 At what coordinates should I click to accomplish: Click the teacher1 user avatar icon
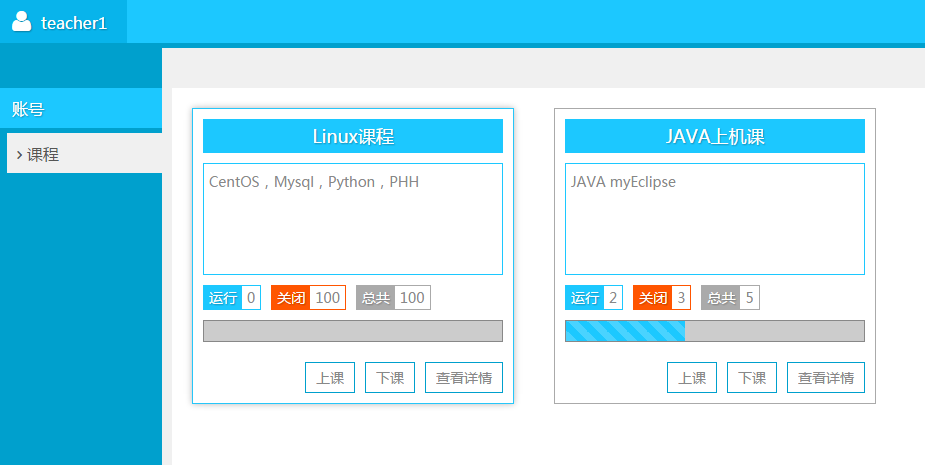click(x=22, y=21)
